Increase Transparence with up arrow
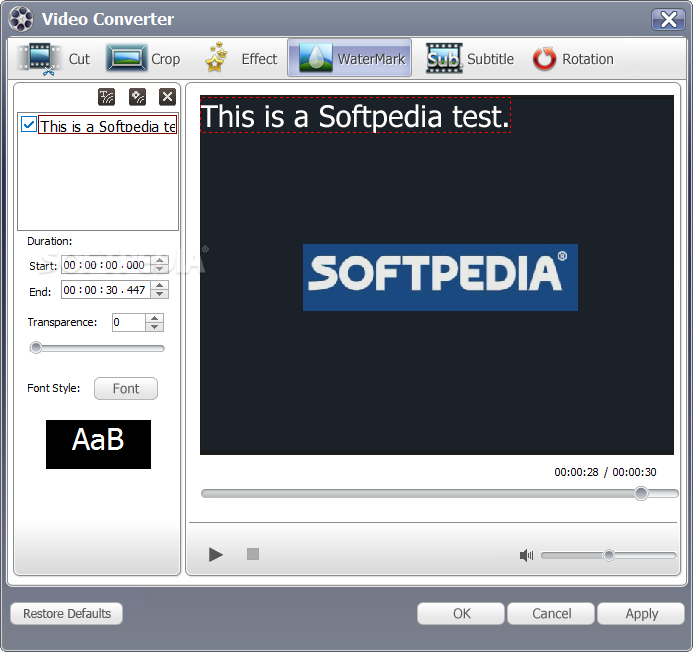The width and height of the screenshot is (693, 652). click(154, 318)
